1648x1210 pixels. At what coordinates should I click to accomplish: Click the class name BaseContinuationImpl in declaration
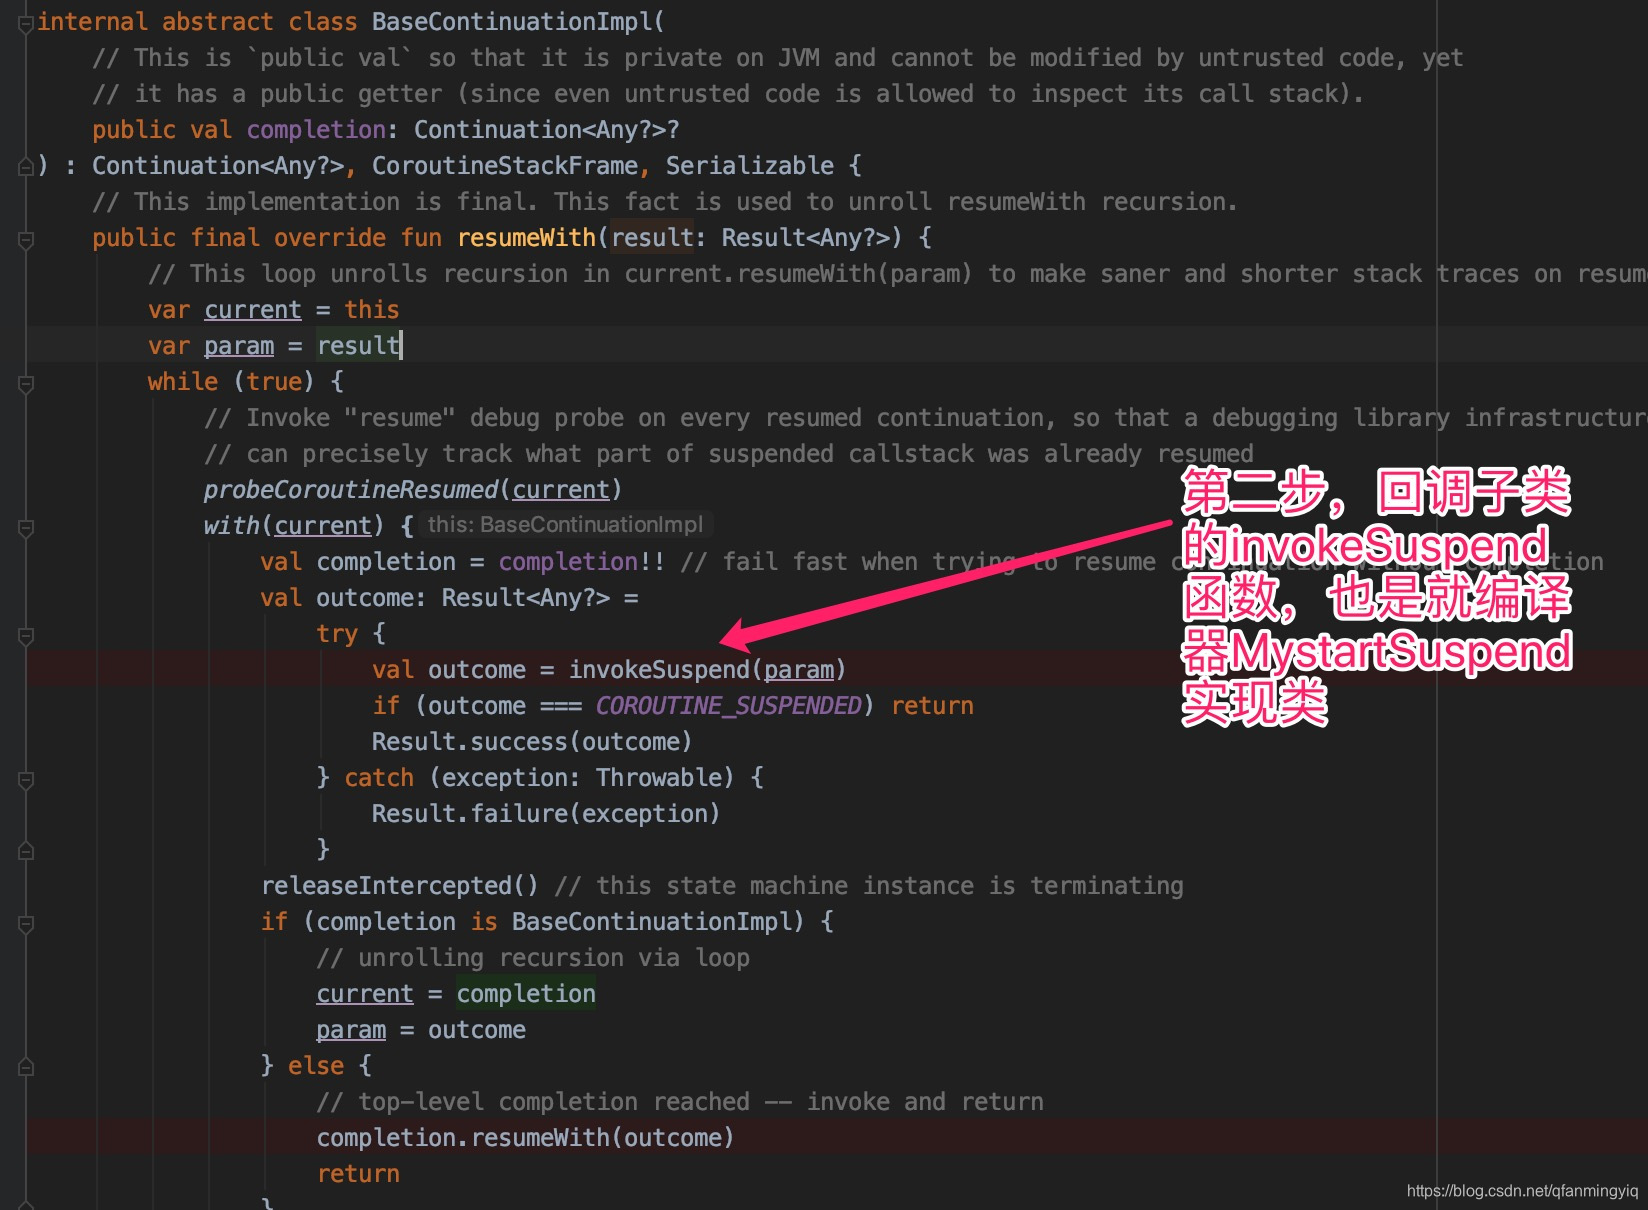coord(511,22)
